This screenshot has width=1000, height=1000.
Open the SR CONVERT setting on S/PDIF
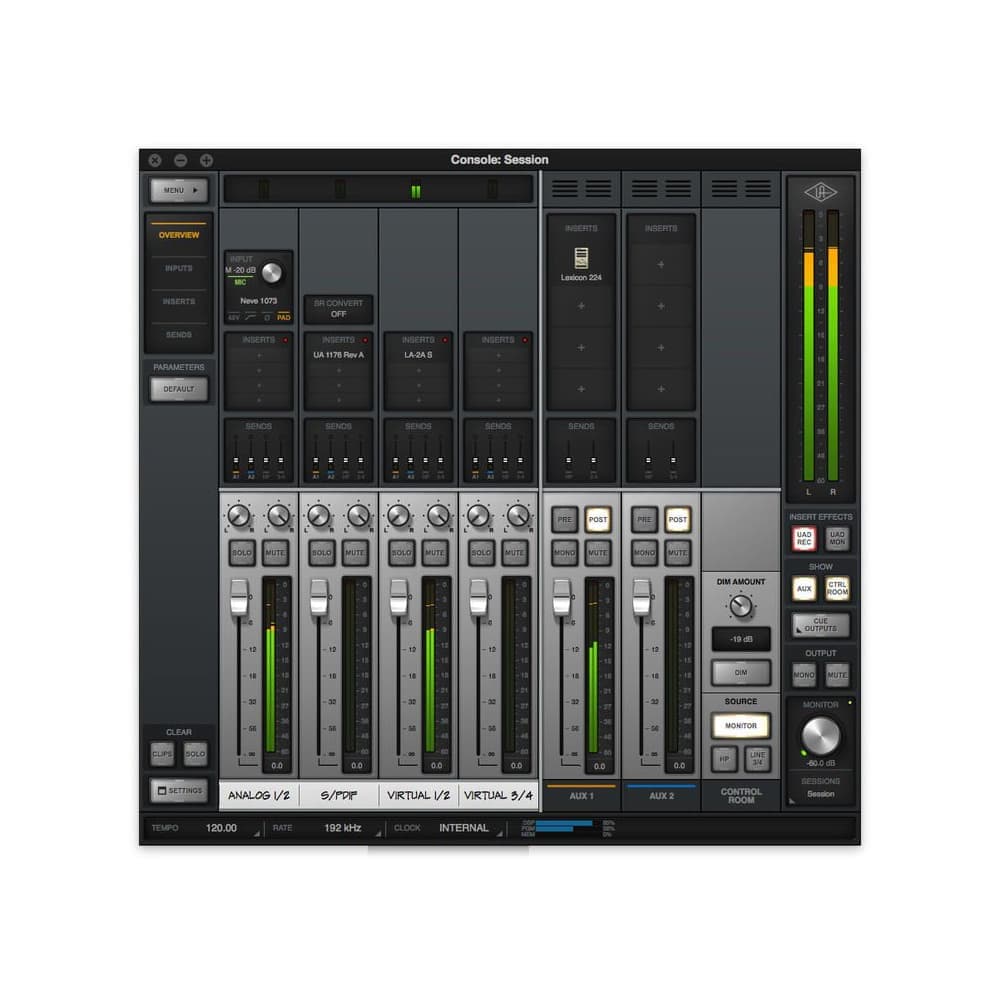[x=338, y=309]
